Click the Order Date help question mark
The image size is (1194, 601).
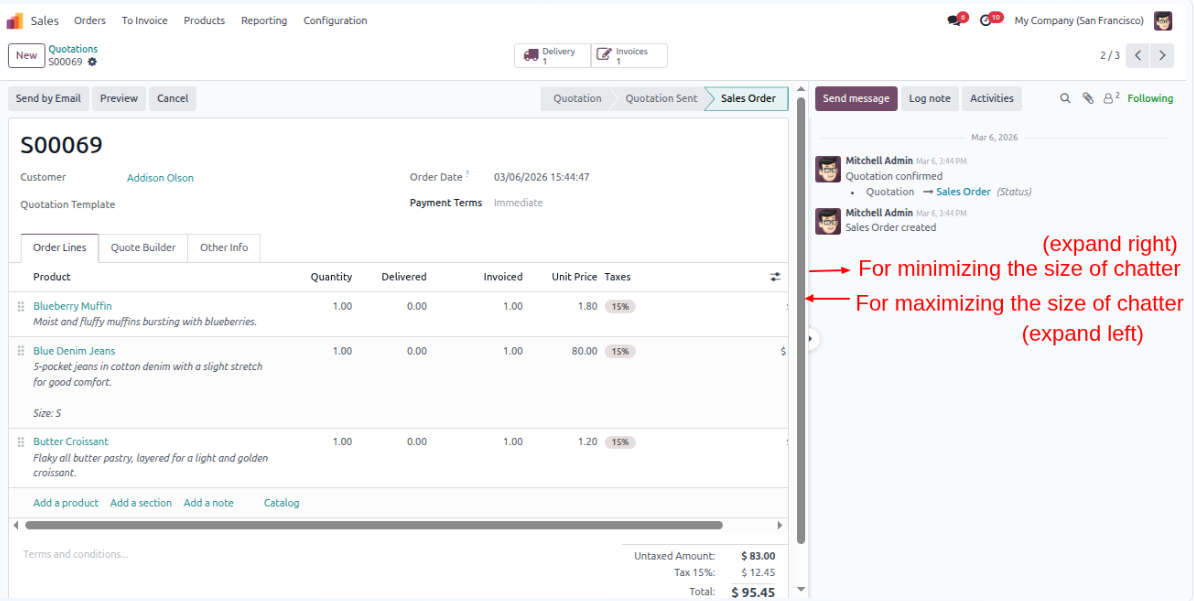pyautogui.click(x=468, y=174)
